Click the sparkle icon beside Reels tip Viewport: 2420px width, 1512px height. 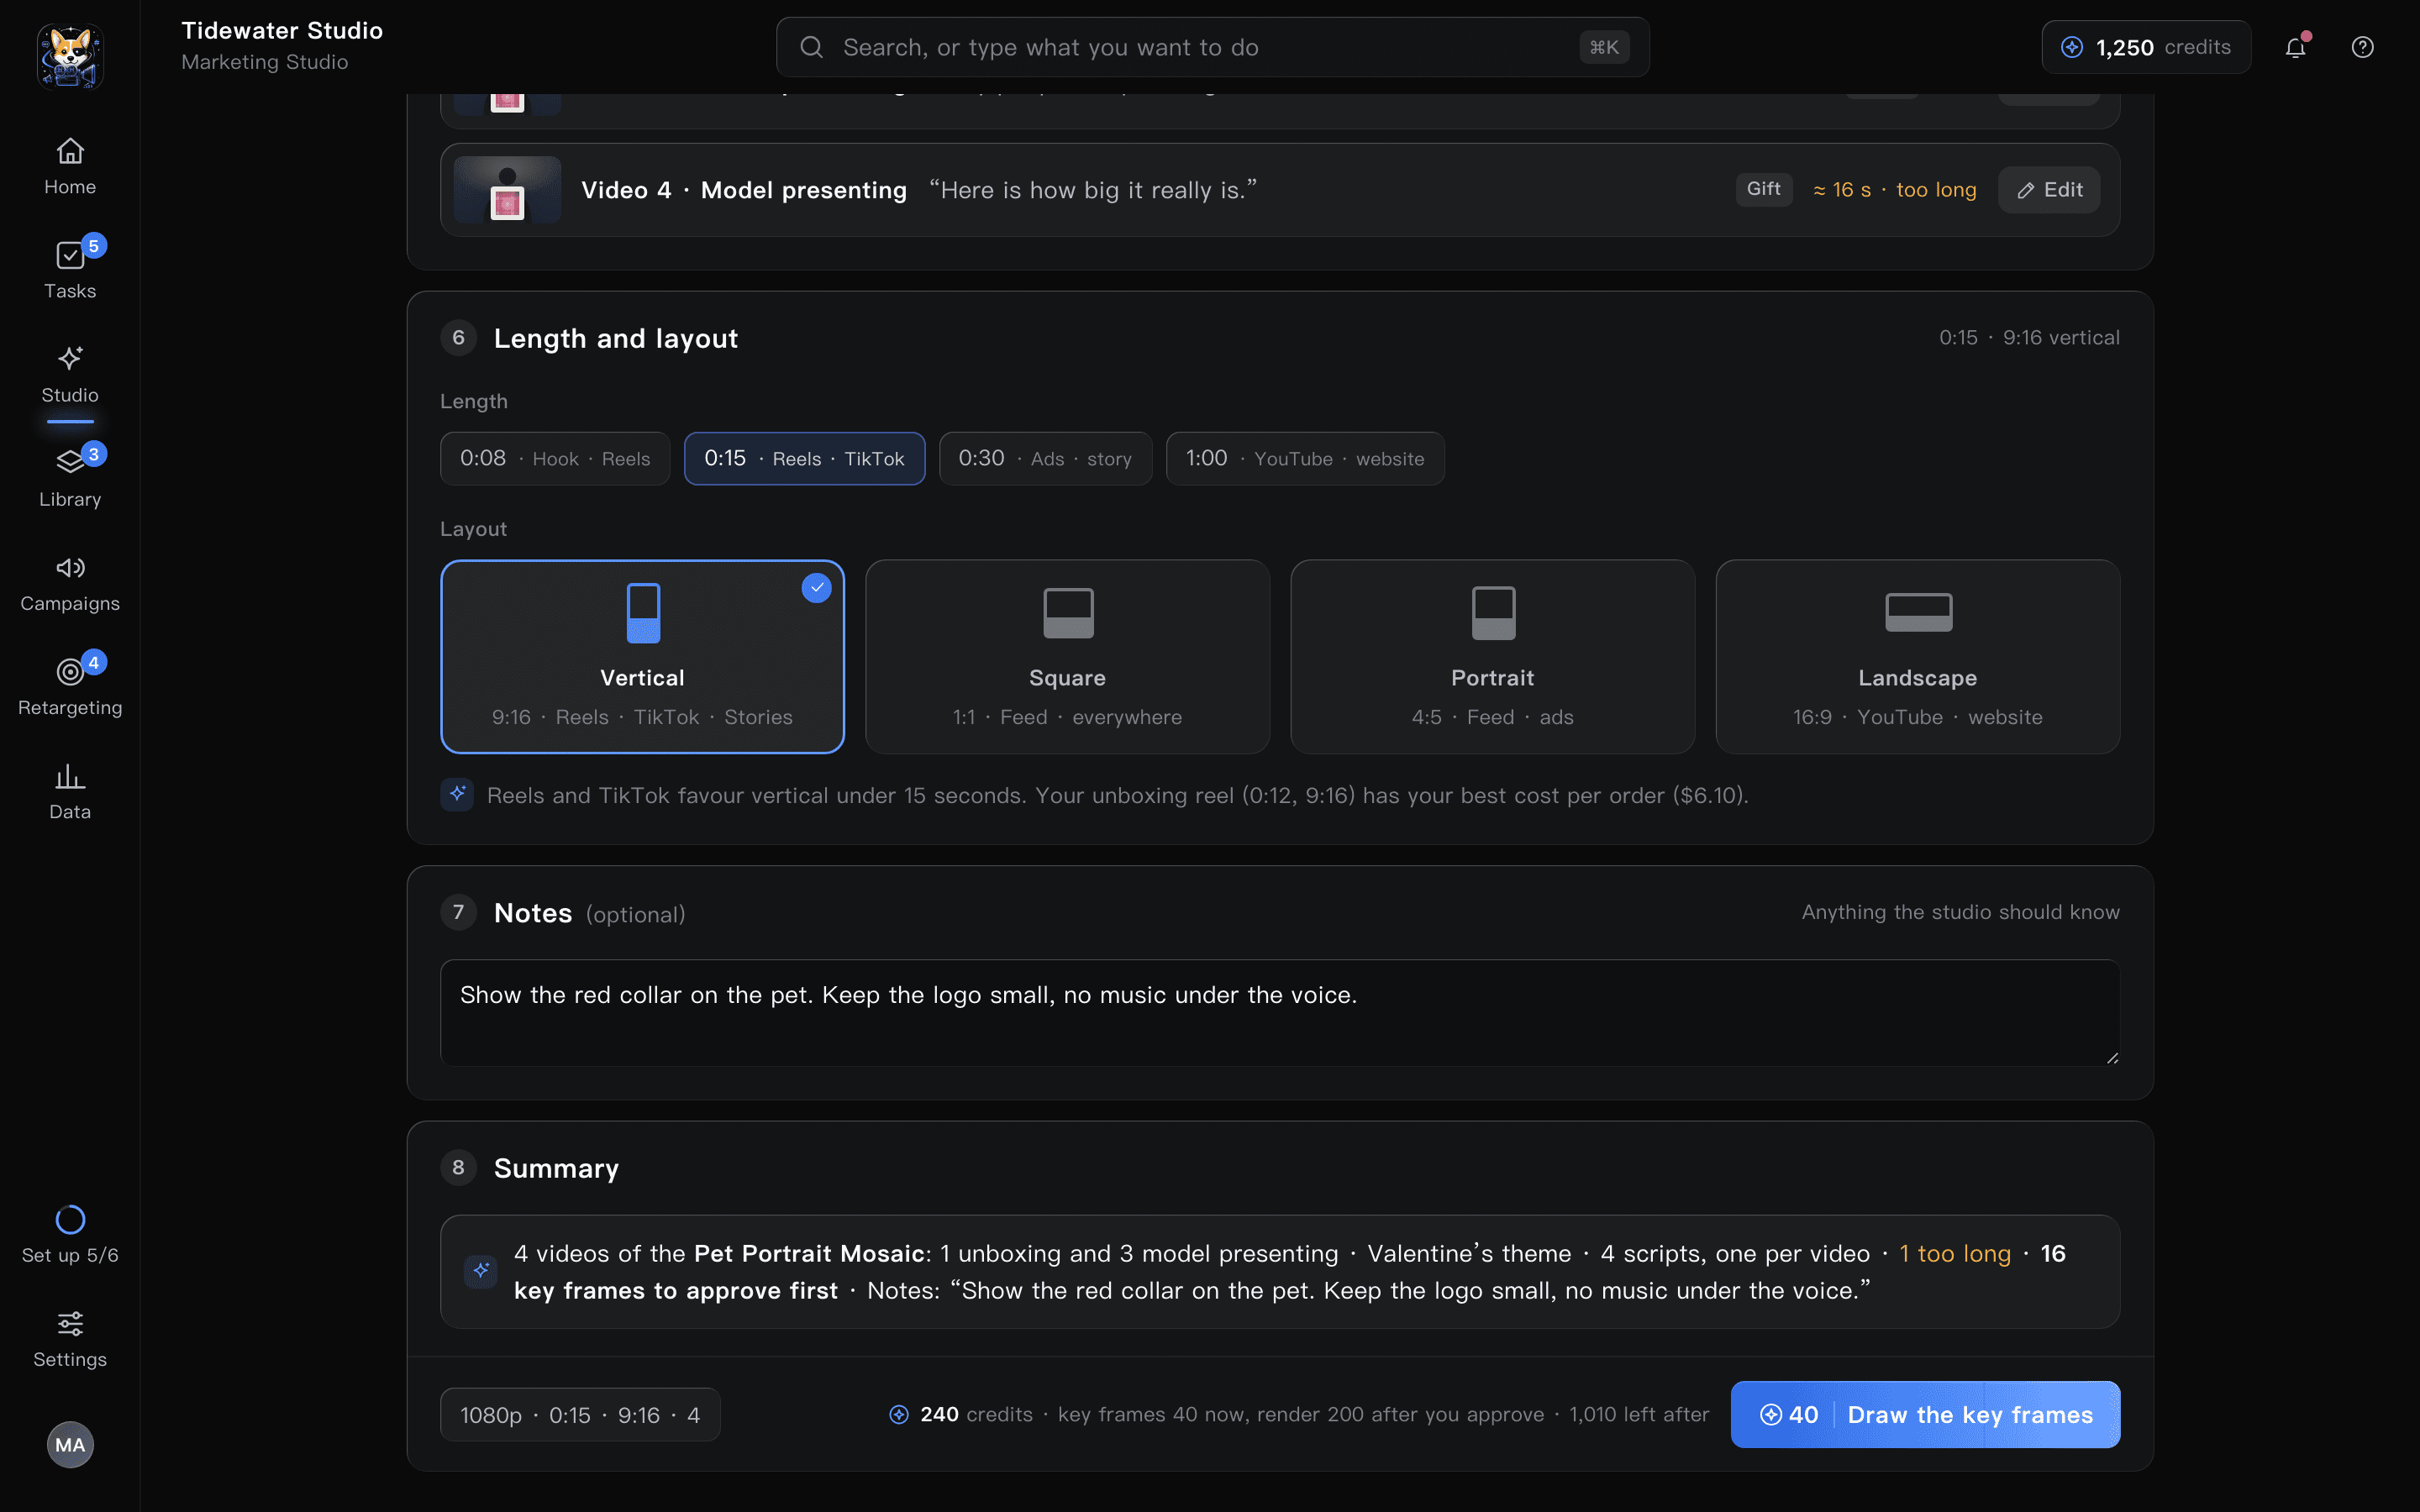point(457,795)
